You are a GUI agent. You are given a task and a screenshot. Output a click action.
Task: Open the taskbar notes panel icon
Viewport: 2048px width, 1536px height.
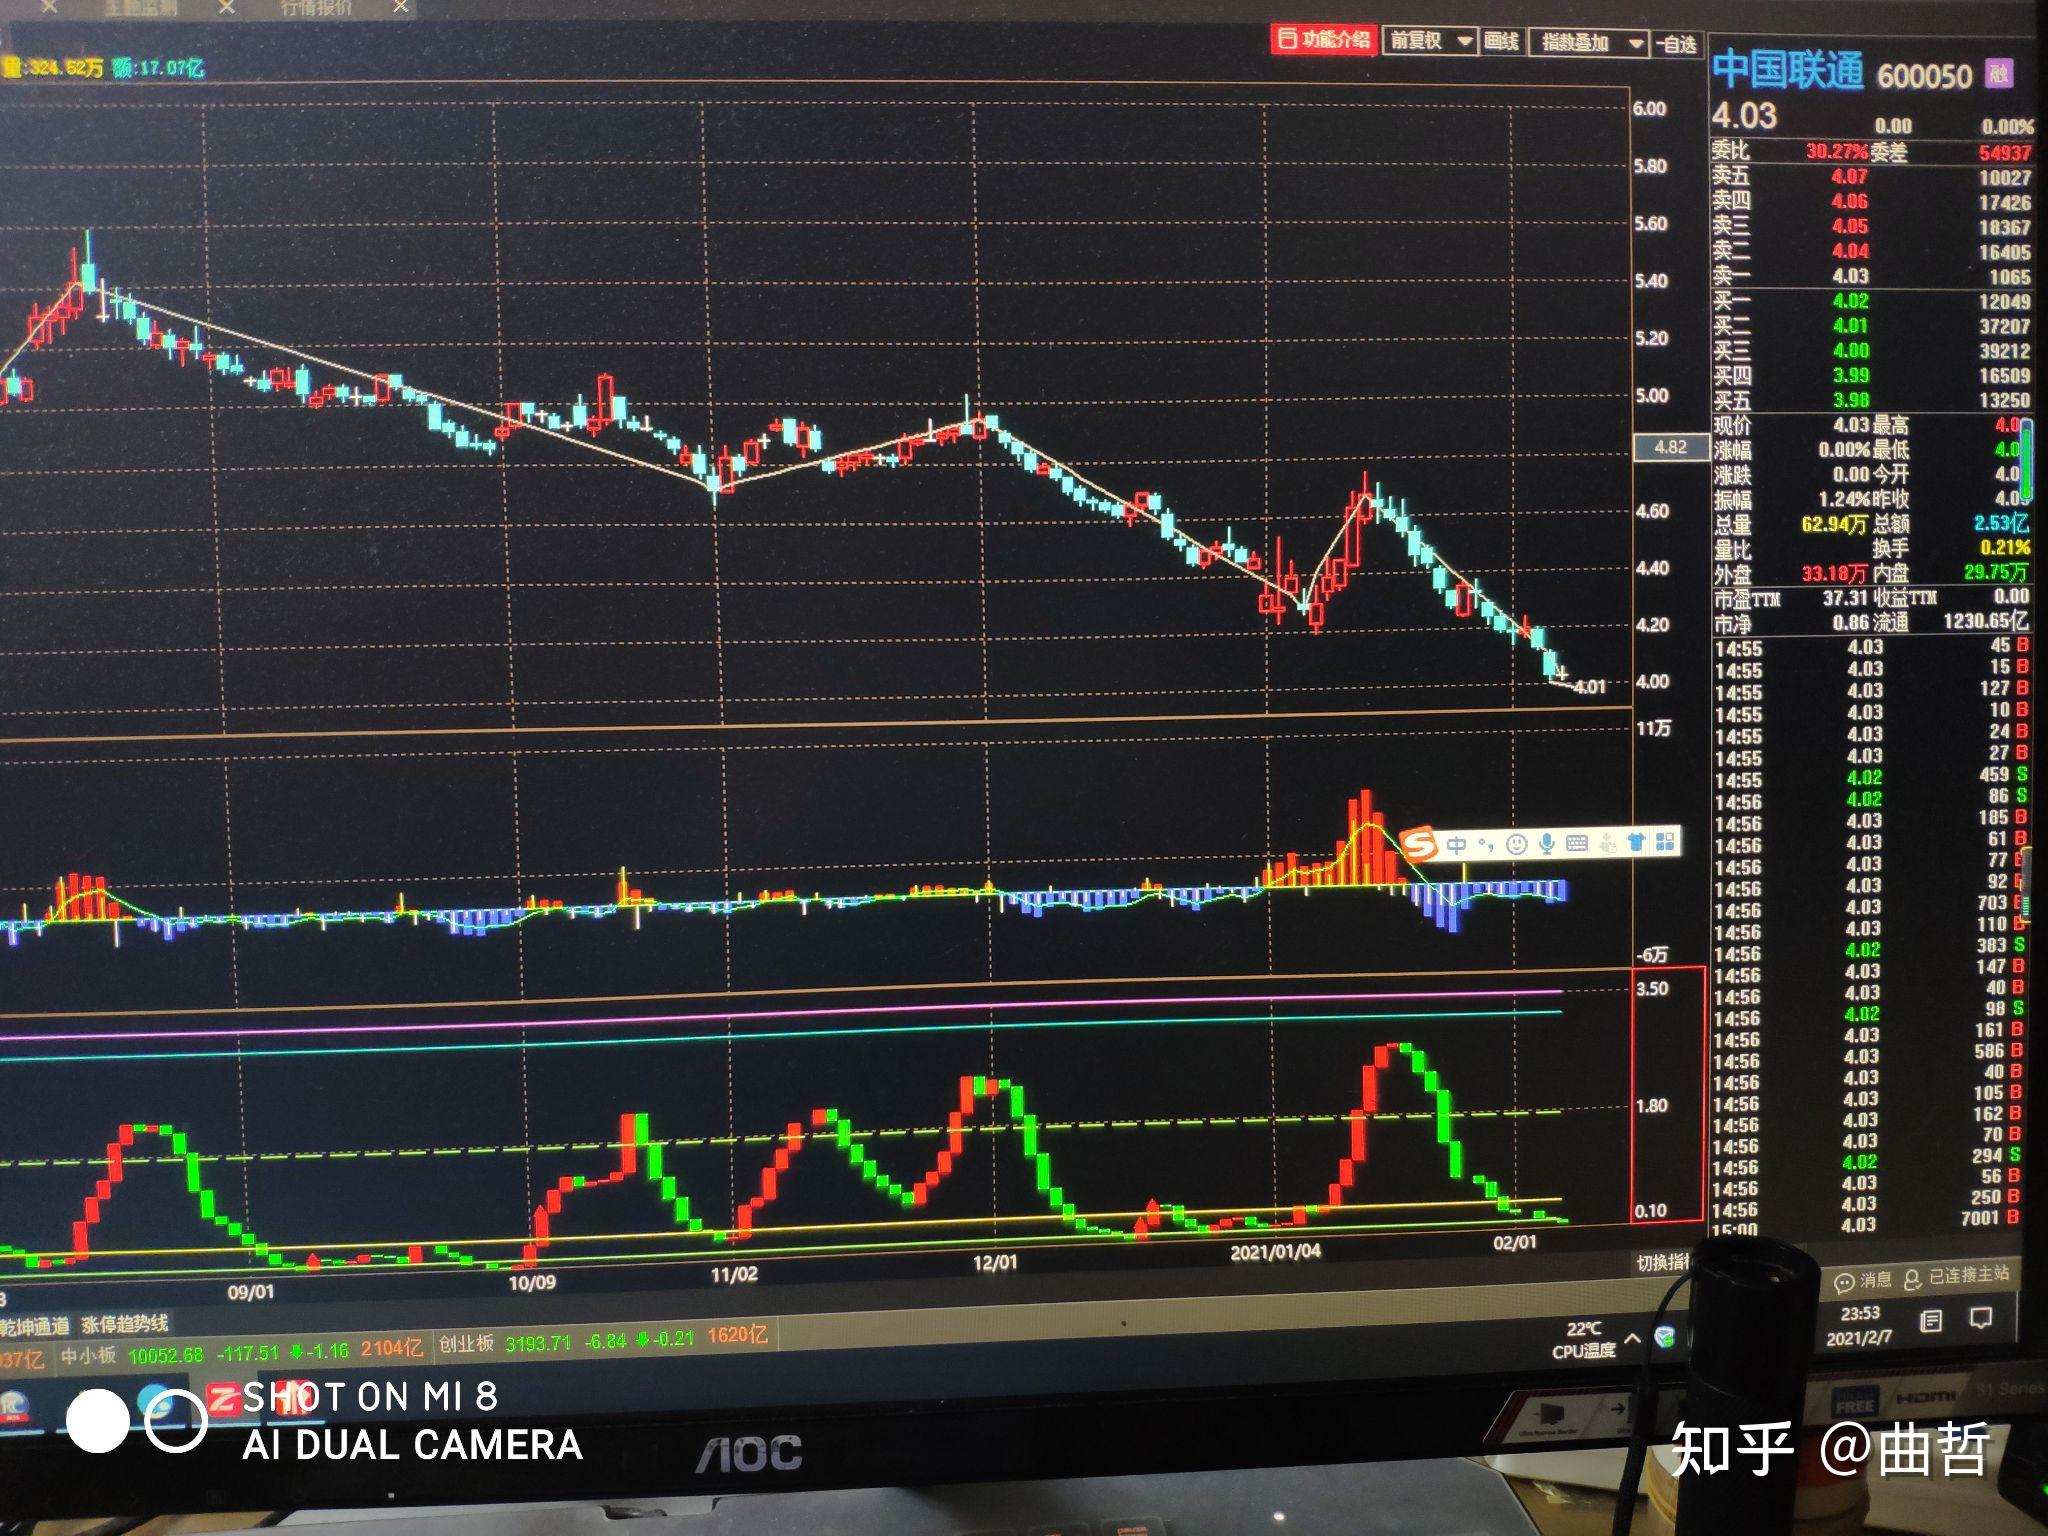1931,1321
